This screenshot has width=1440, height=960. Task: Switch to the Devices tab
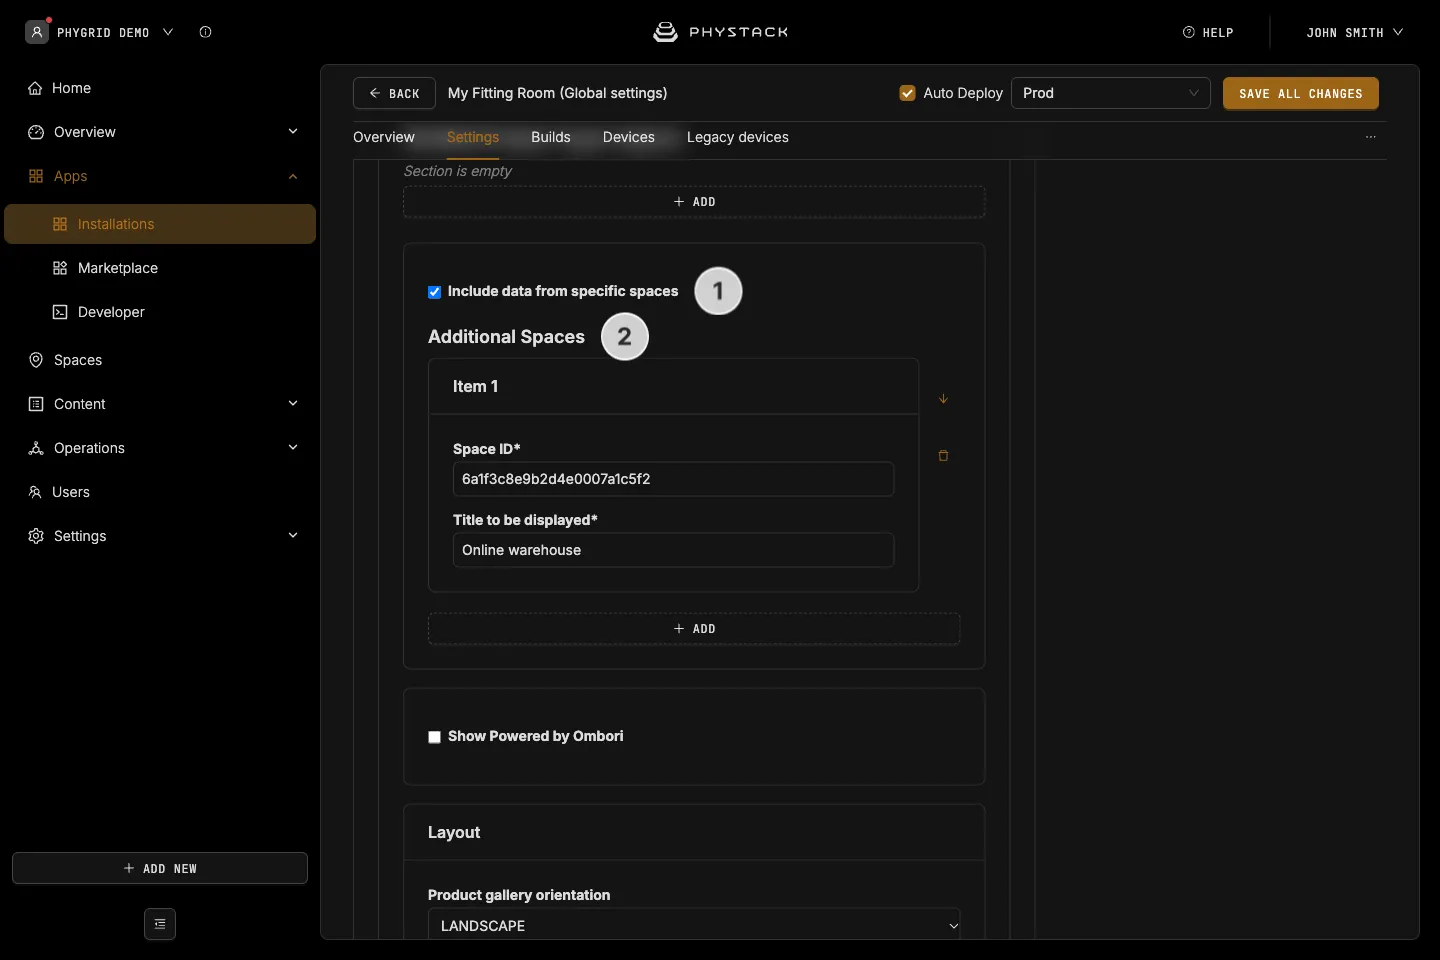[629, 137]
